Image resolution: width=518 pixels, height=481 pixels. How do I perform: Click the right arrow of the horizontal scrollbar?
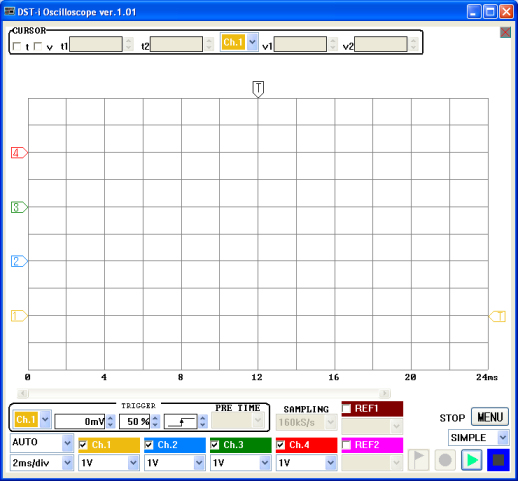pos(385,393)
